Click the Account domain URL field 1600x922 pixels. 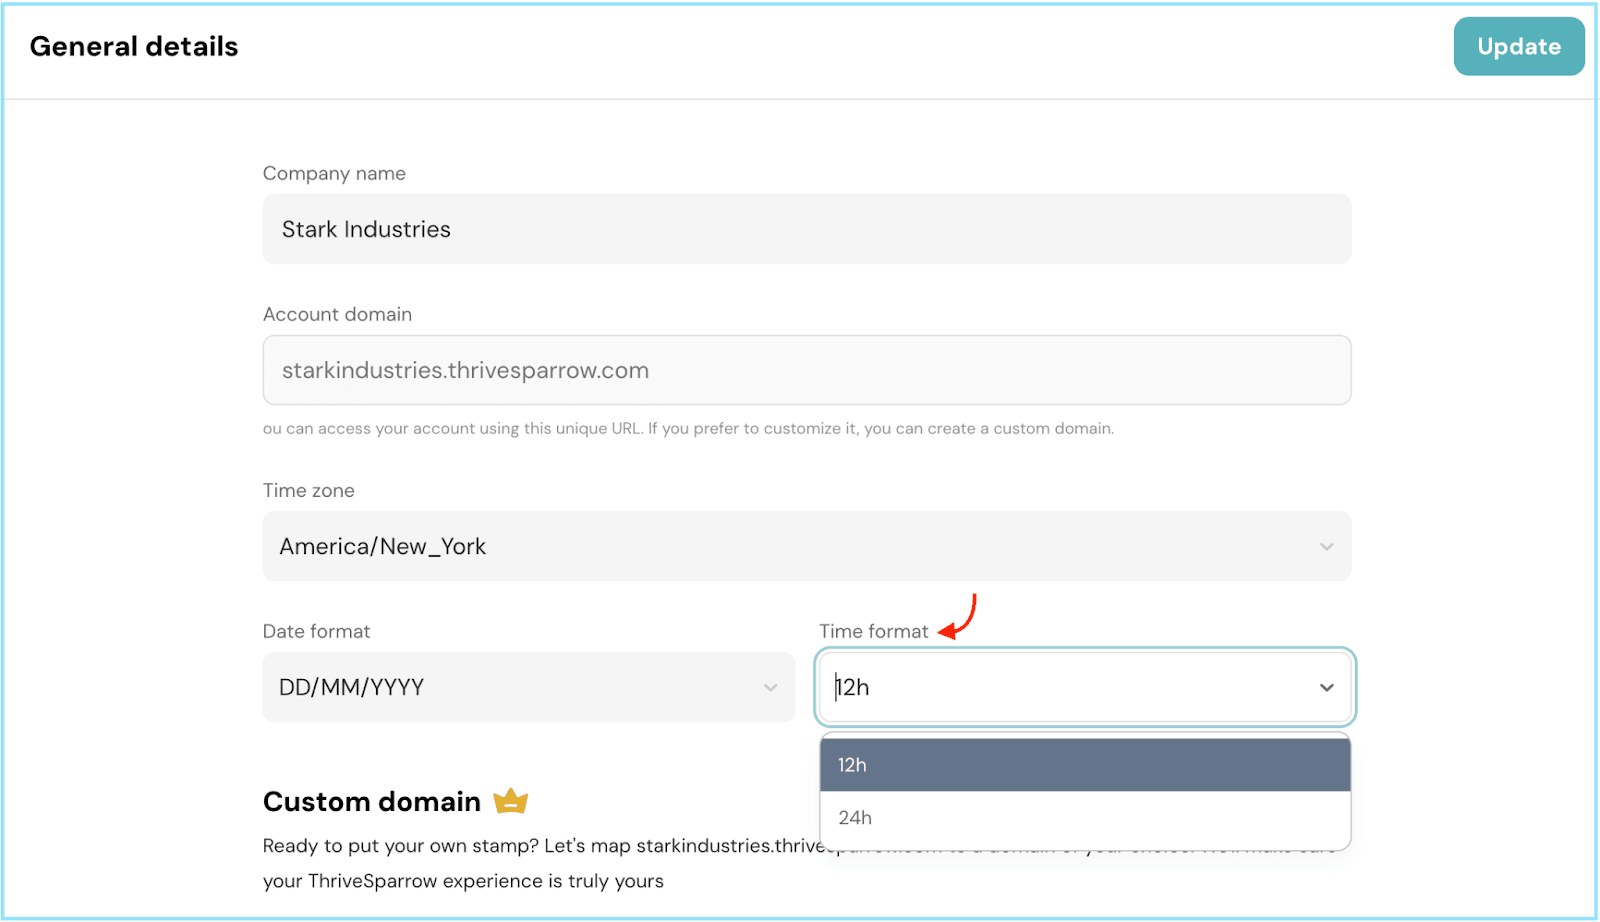tap(806, 370)
